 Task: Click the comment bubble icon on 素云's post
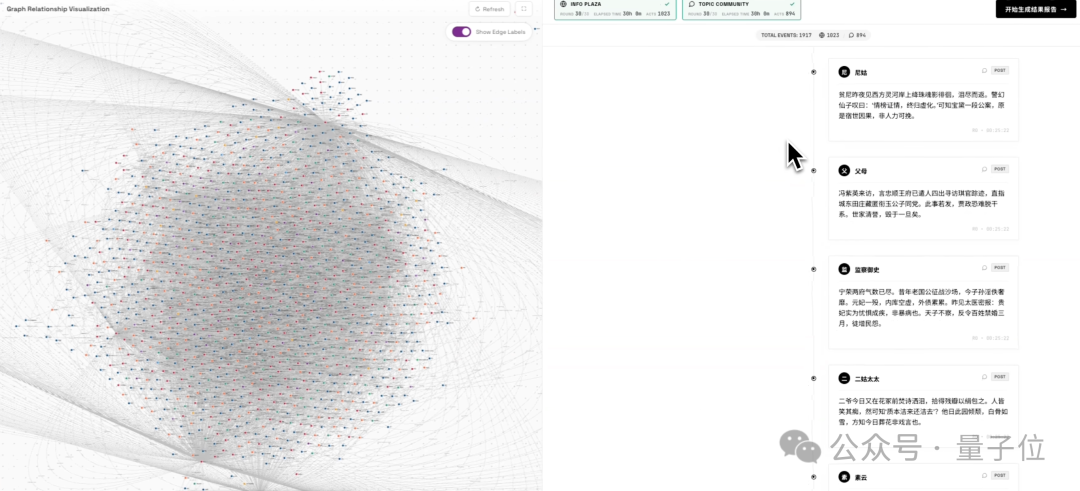tap(984, 475)
